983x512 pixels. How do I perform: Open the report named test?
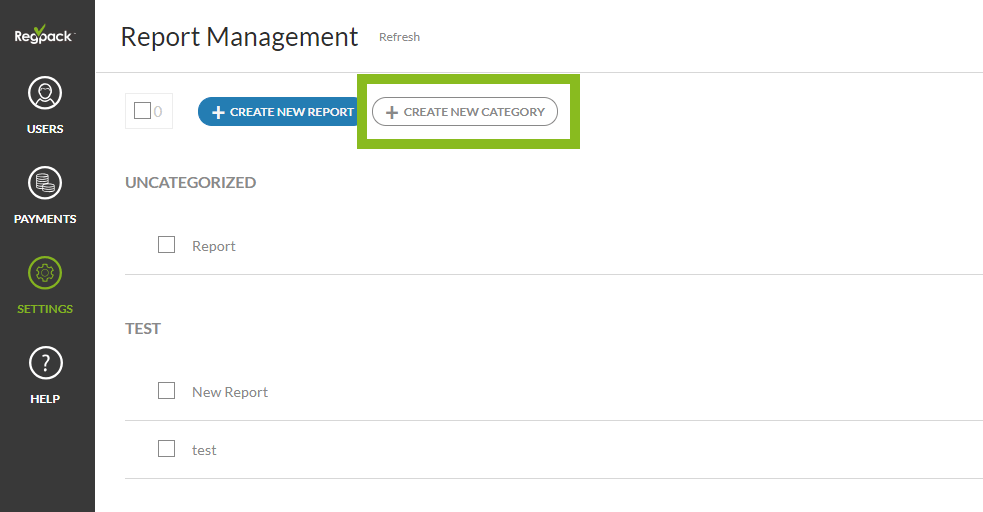pyautogui.click(x=204, y=450)
